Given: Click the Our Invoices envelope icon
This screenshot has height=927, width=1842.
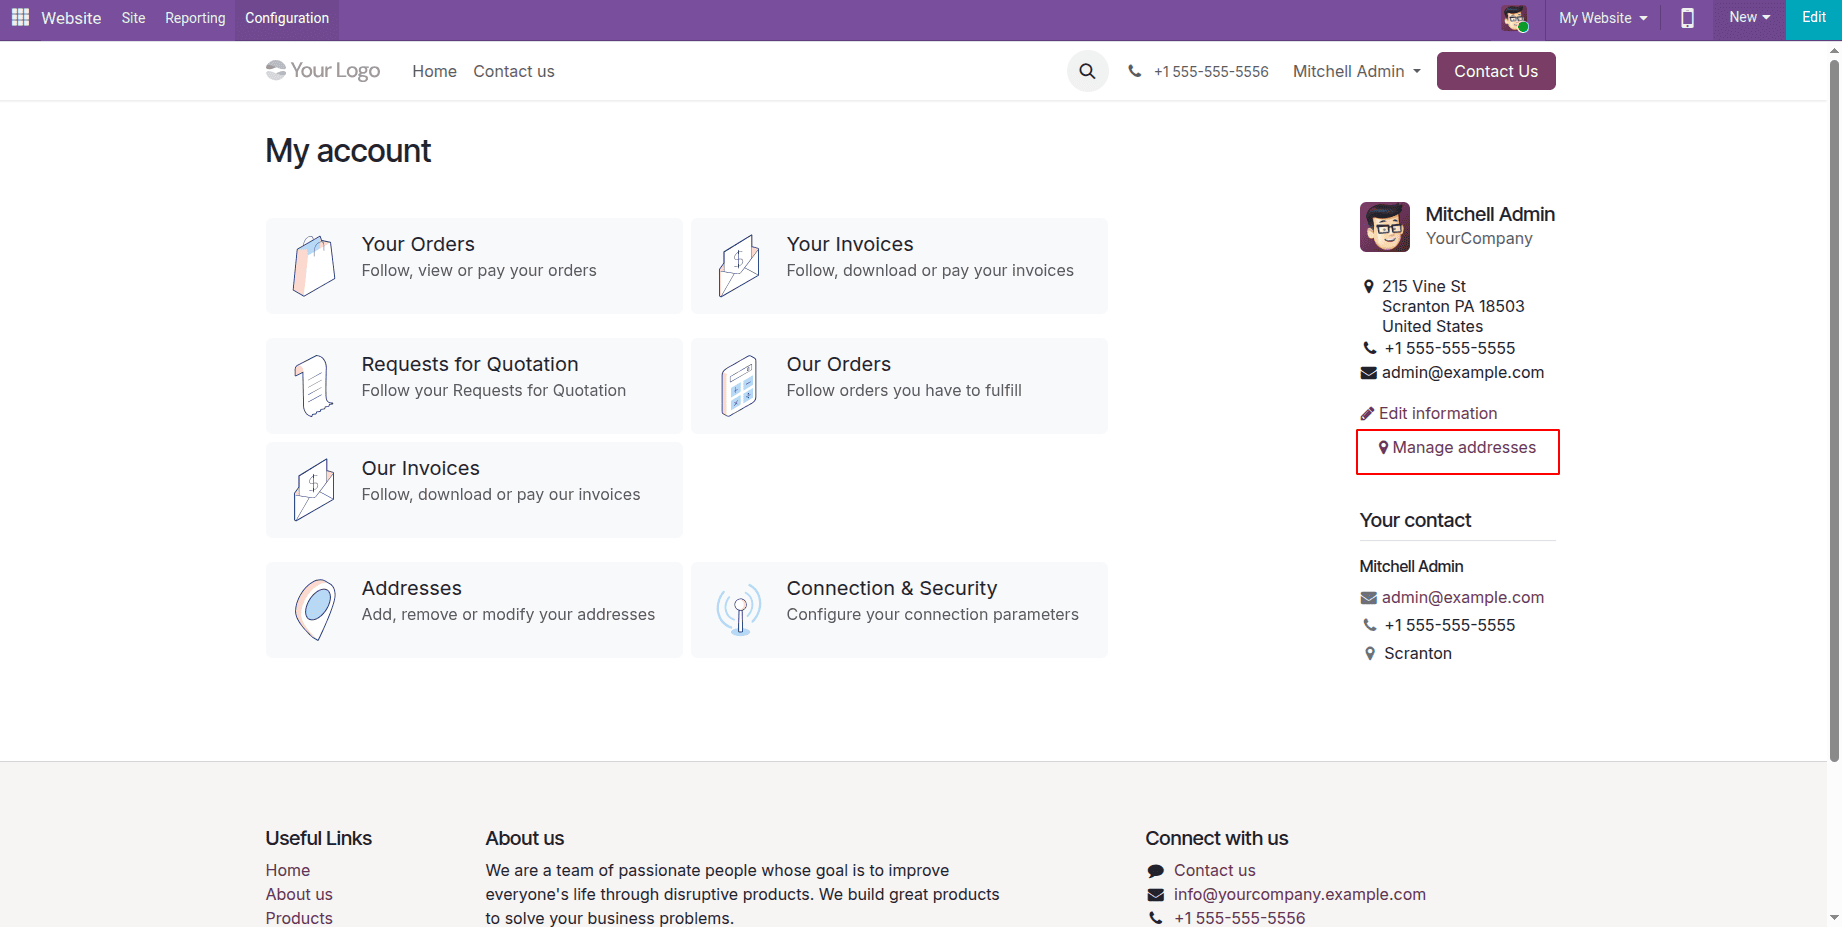Looking at the screenshot, I should (x=314, y=490).
